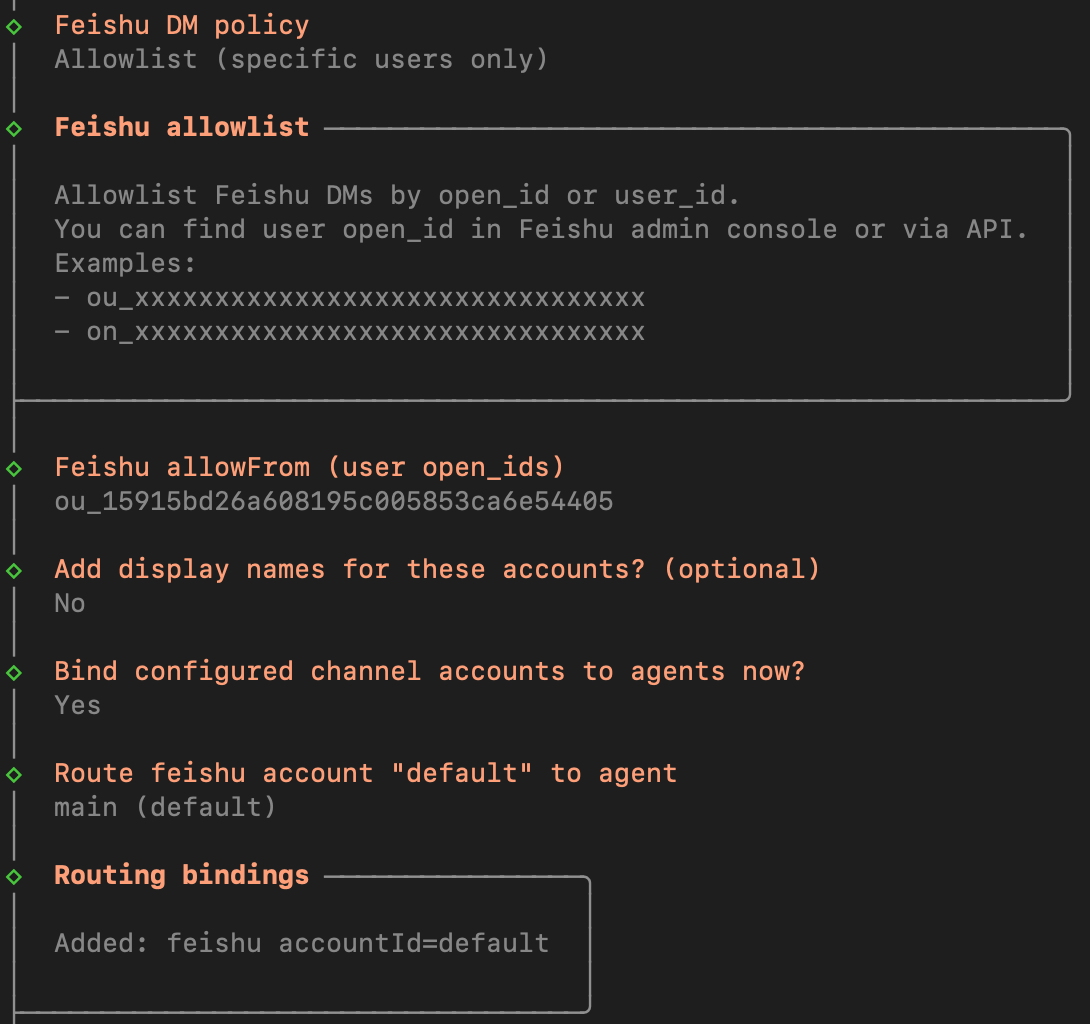This screenshot has height=1024, width=1090.
Task: Click the diamond next to Bind configured channel accounts
Action: (14, 672)
